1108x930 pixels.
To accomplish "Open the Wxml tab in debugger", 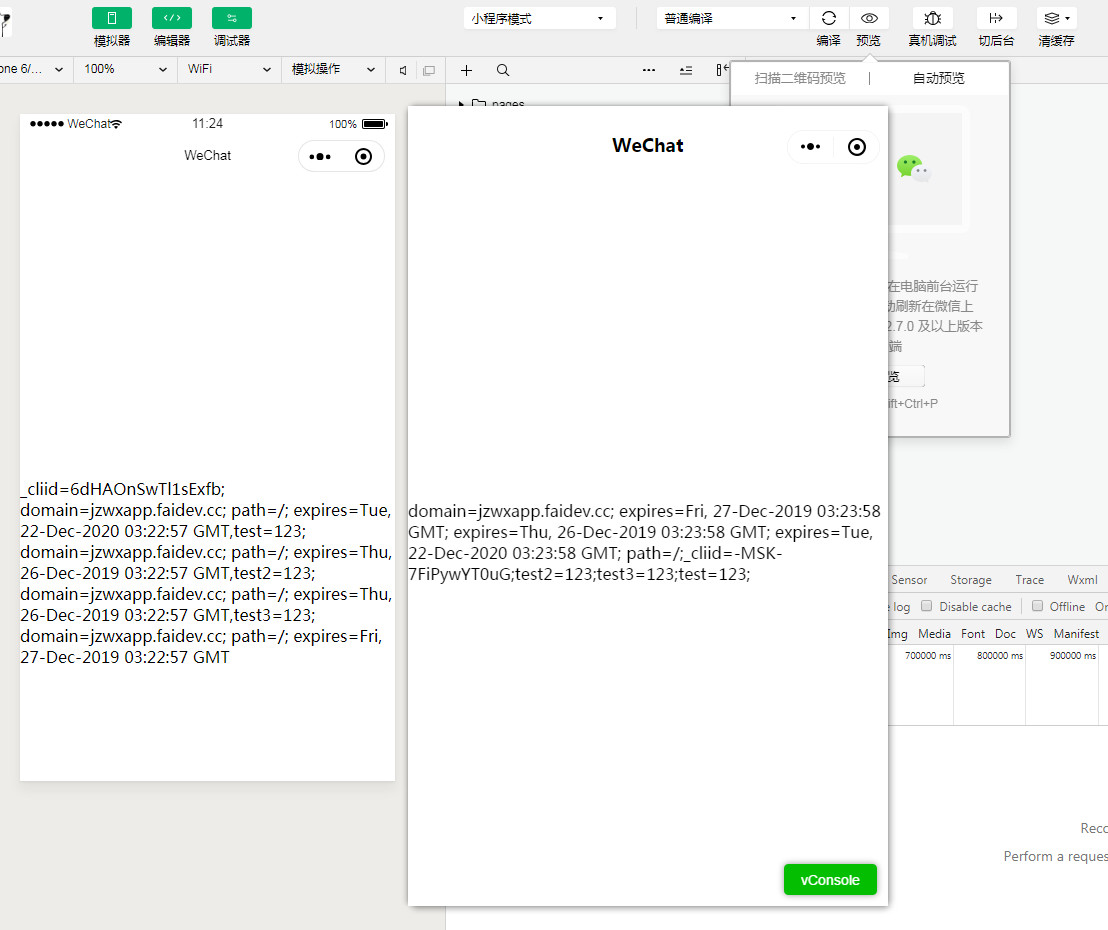I will pos(1083,579).
